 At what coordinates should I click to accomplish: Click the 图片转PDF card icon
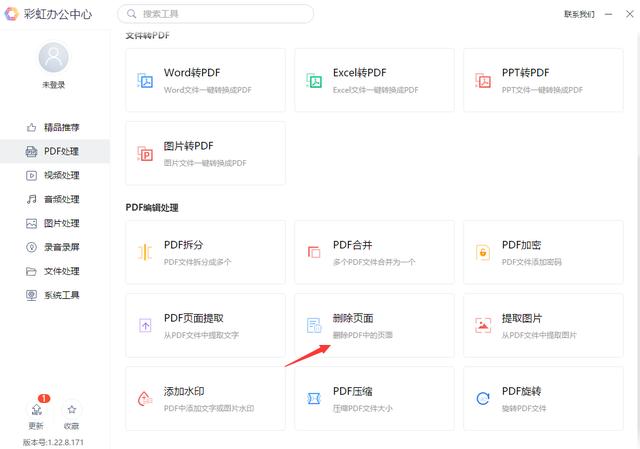coord(145,154)
